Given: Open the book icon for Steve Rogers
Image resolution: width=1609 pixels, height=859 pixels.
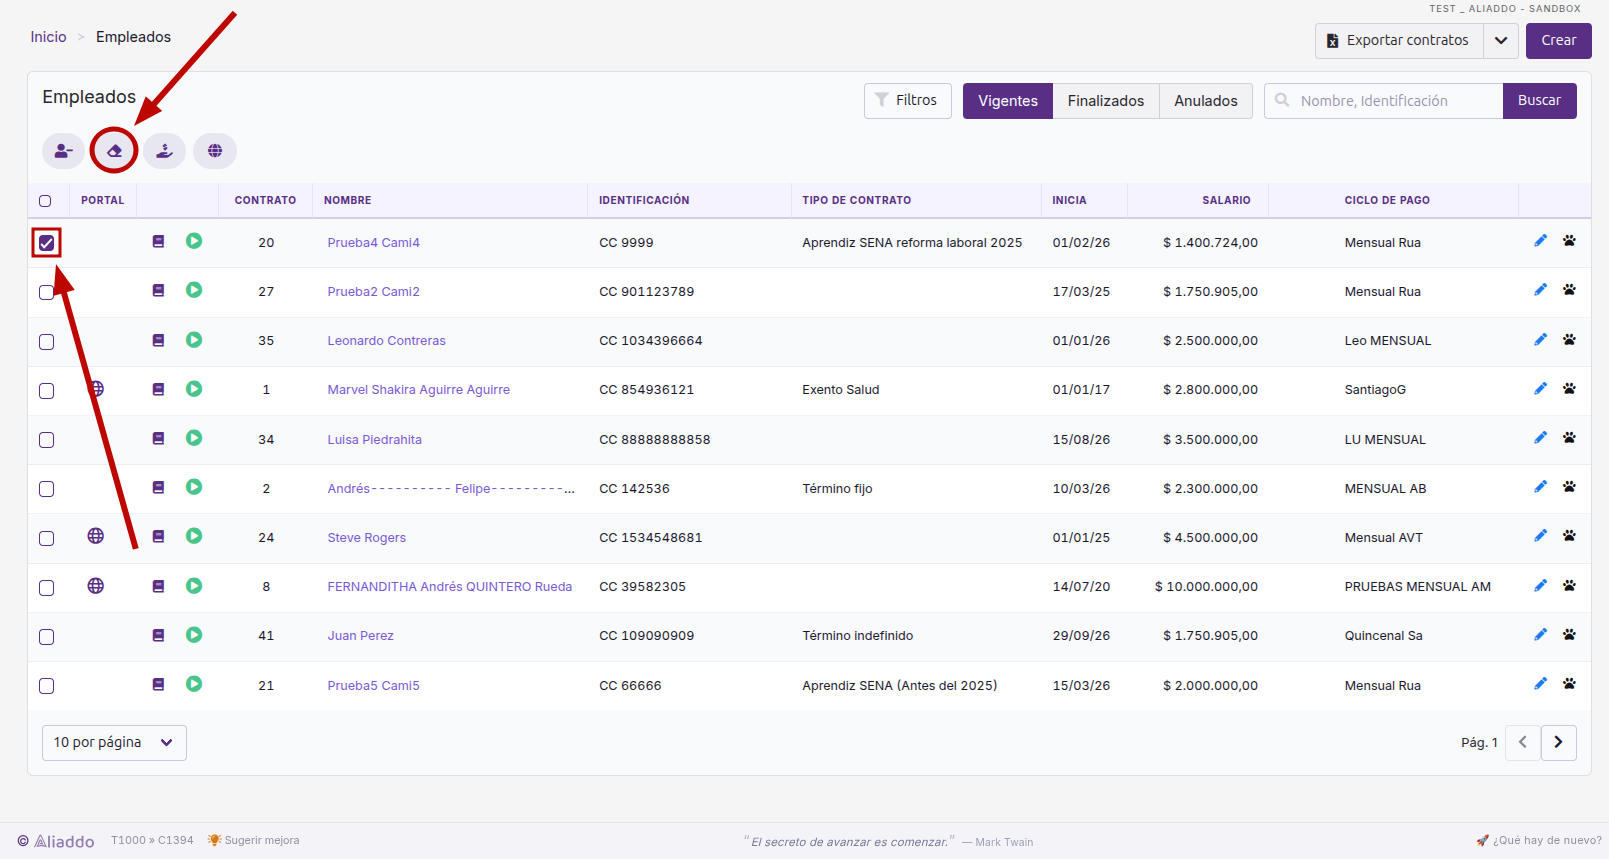Looking at the screenshot, I should 158,537.
